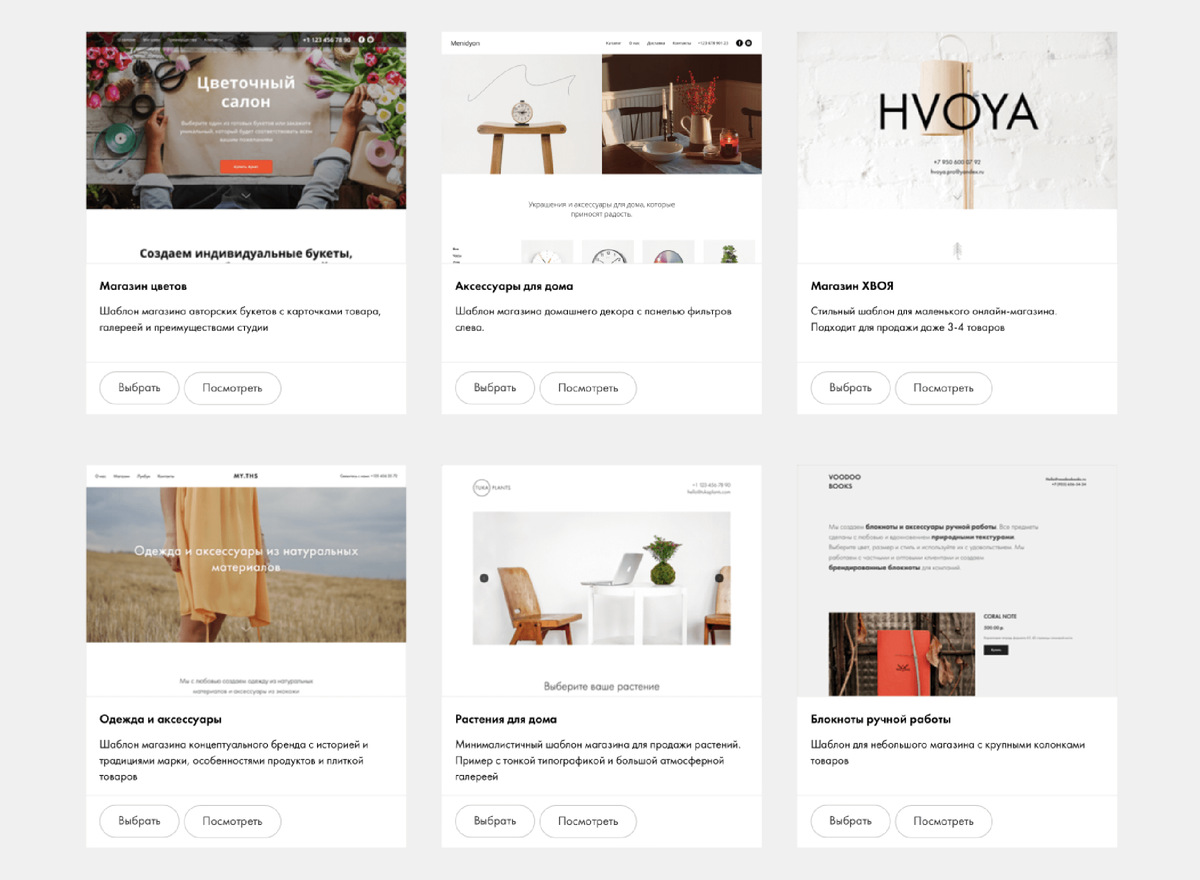Click the title Магазин цветов
This screenshot has height=880, width=1200.
click(x=143, y=286)
